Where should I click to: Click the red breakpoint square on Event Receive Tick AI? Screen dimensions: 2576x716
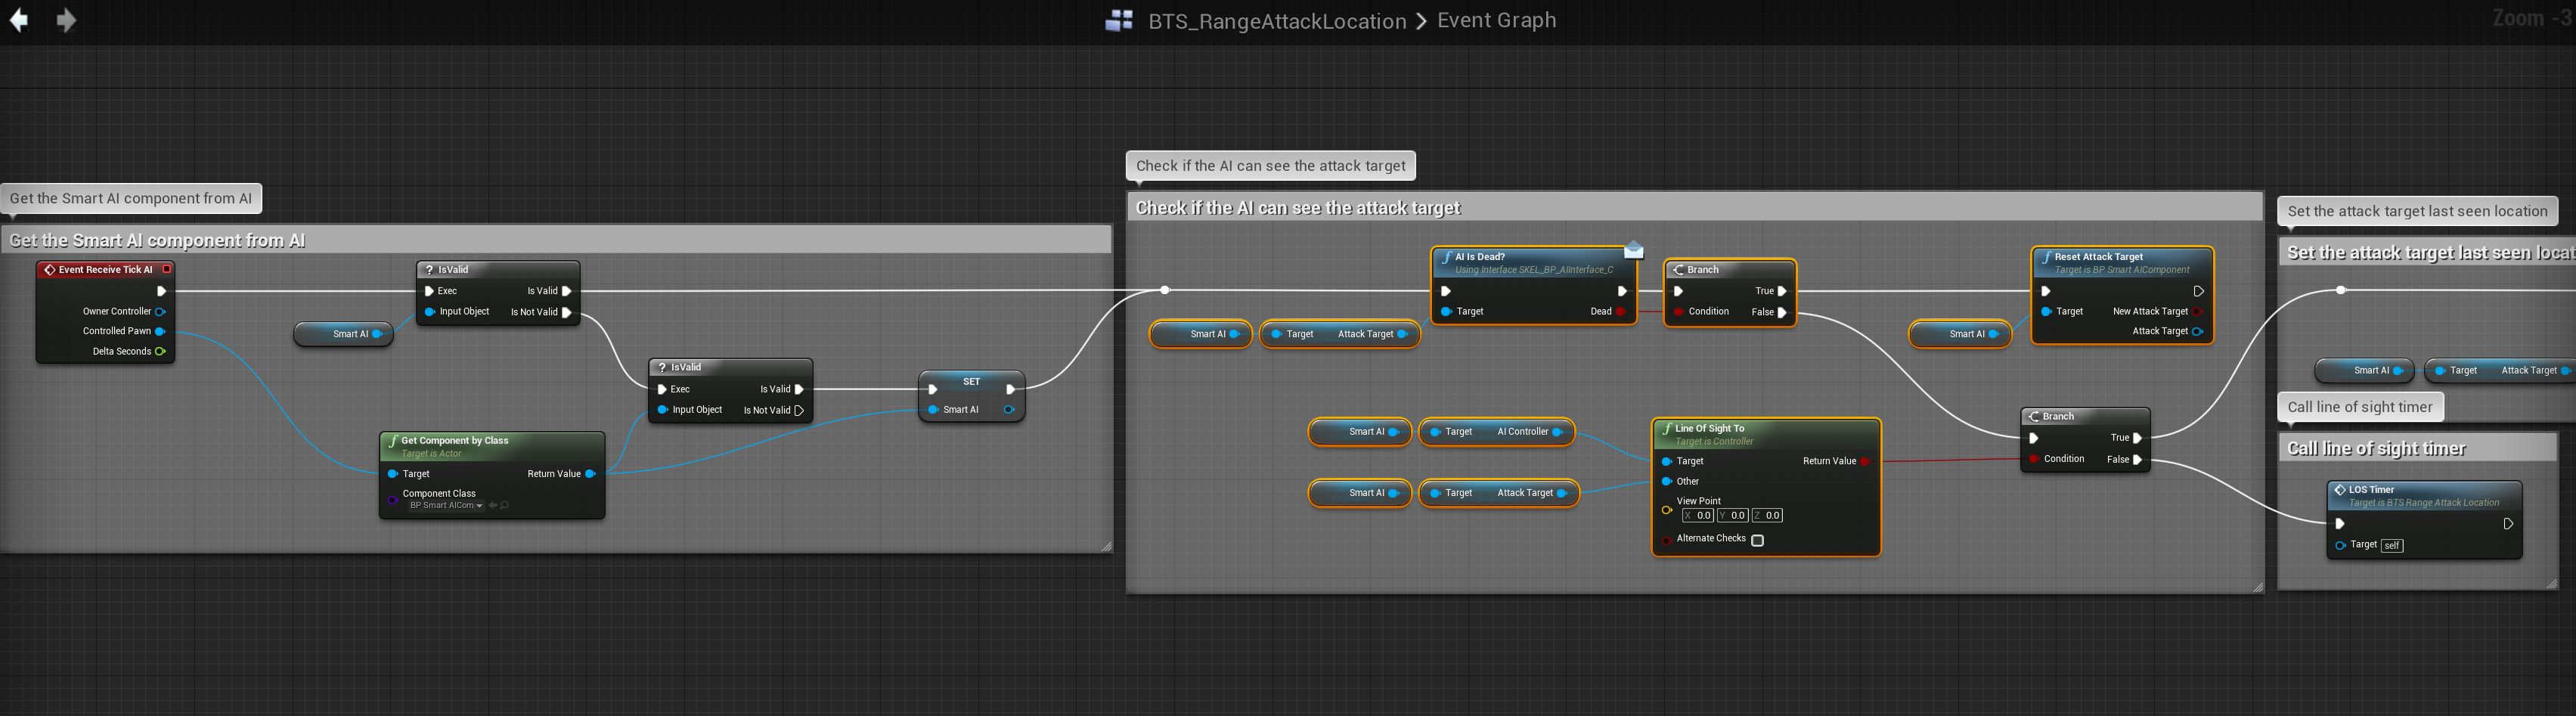point(167,269)
